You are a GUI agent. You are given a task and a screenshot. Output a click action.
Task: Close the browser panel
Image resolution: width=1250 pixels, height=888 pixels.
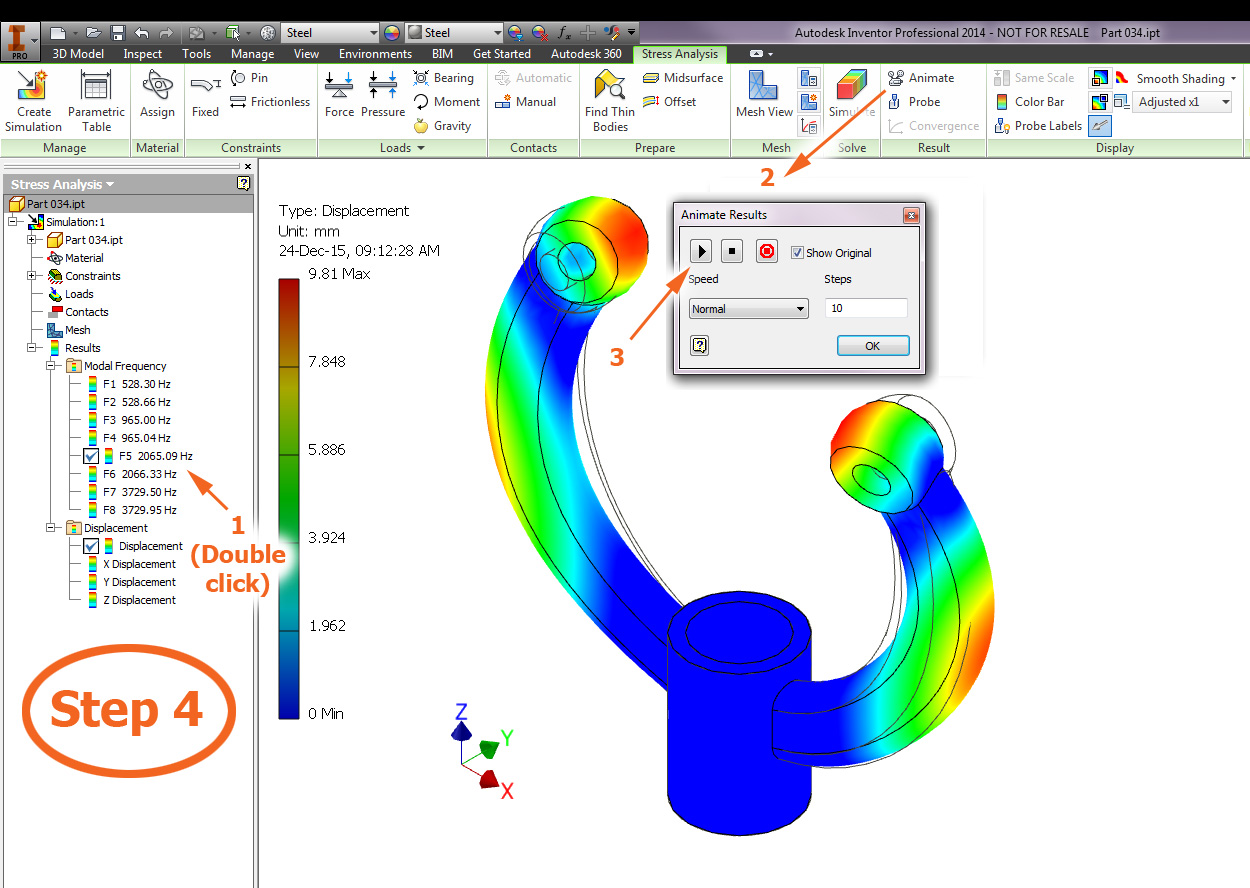[248, 166]
